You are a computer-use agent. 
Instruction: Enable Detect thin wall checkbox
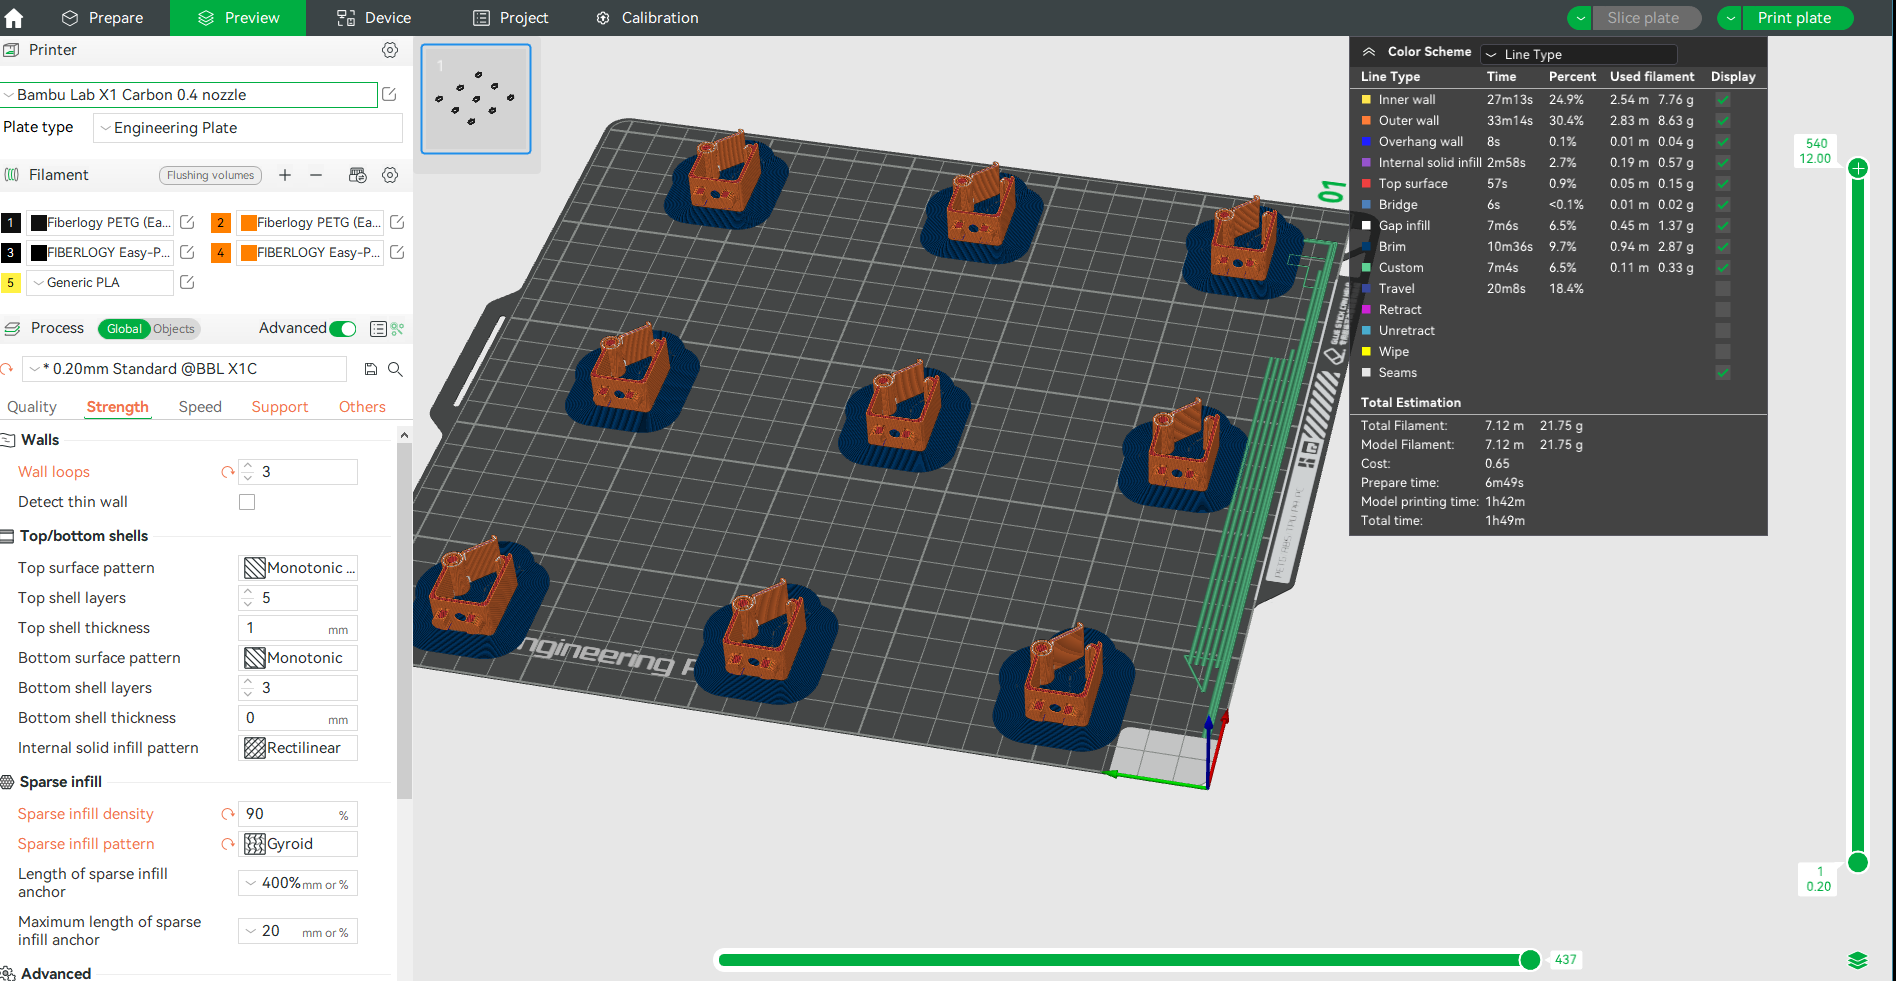(x=247, y=502)
